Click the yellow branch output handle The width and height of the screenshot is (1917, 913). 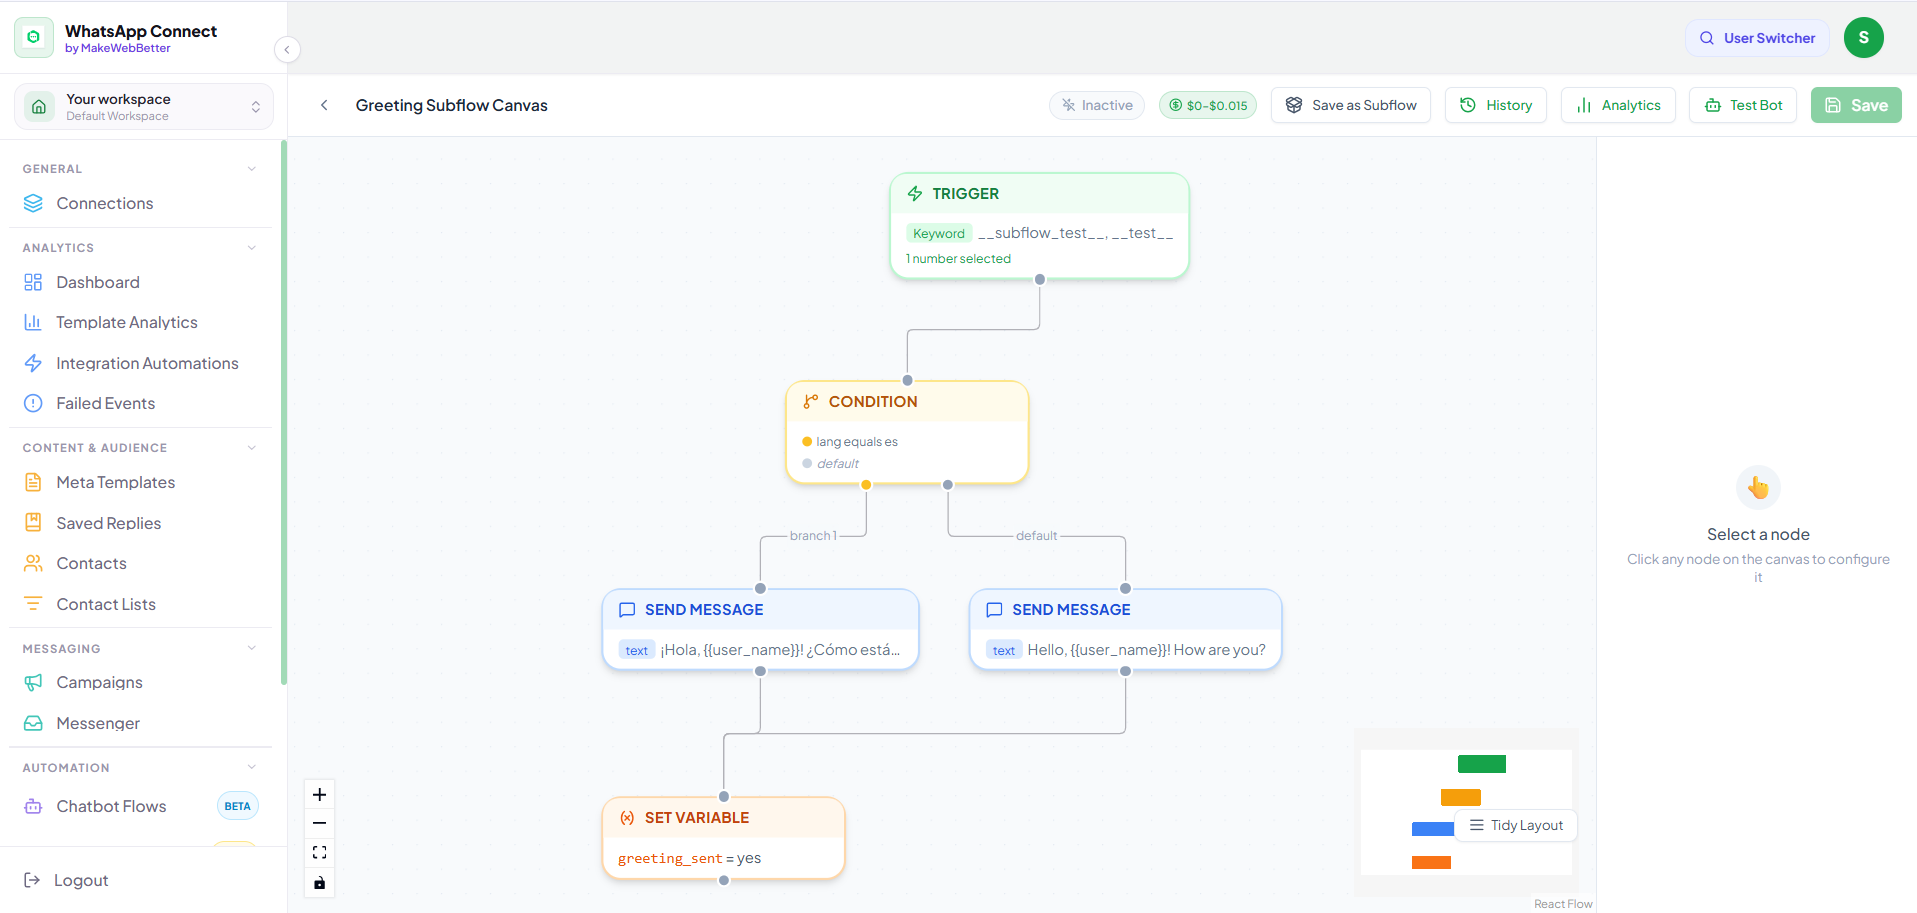click(866, 485)
